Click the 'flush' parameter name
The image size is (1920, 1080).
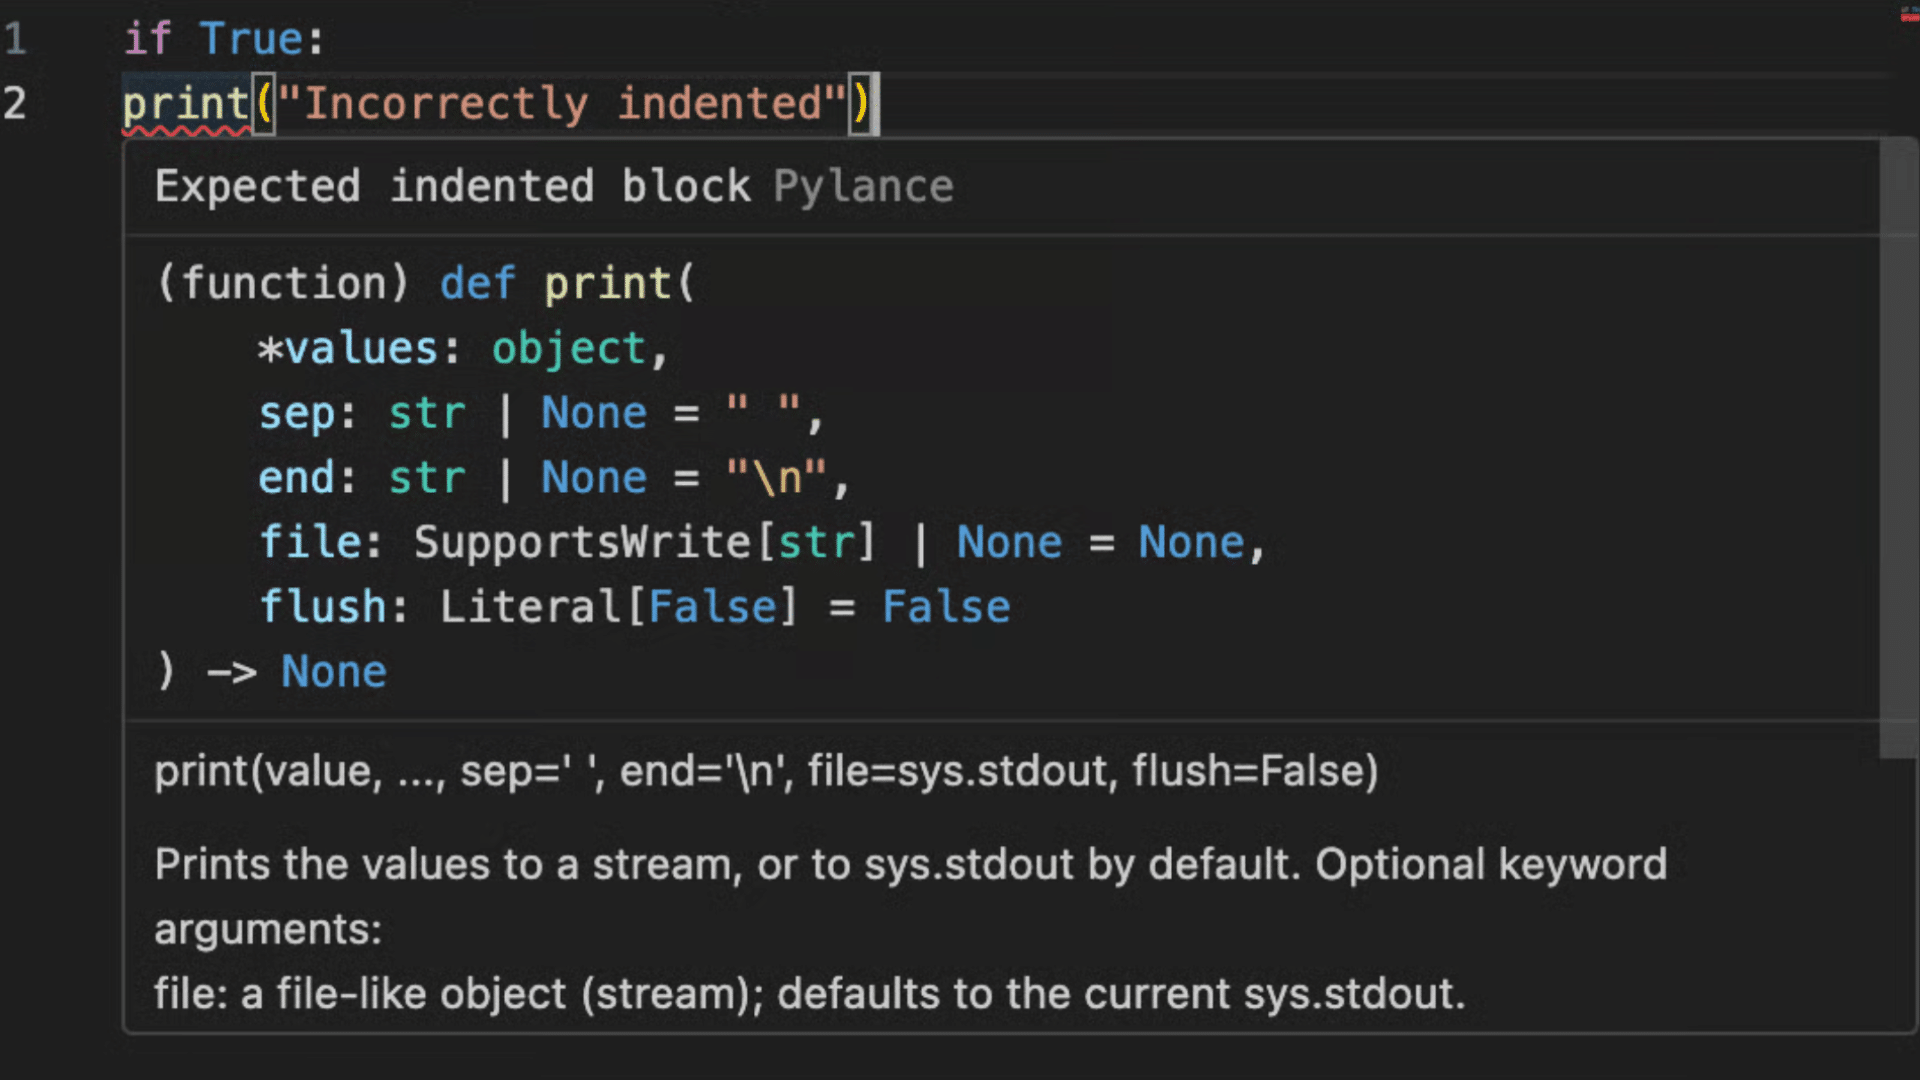323,607
